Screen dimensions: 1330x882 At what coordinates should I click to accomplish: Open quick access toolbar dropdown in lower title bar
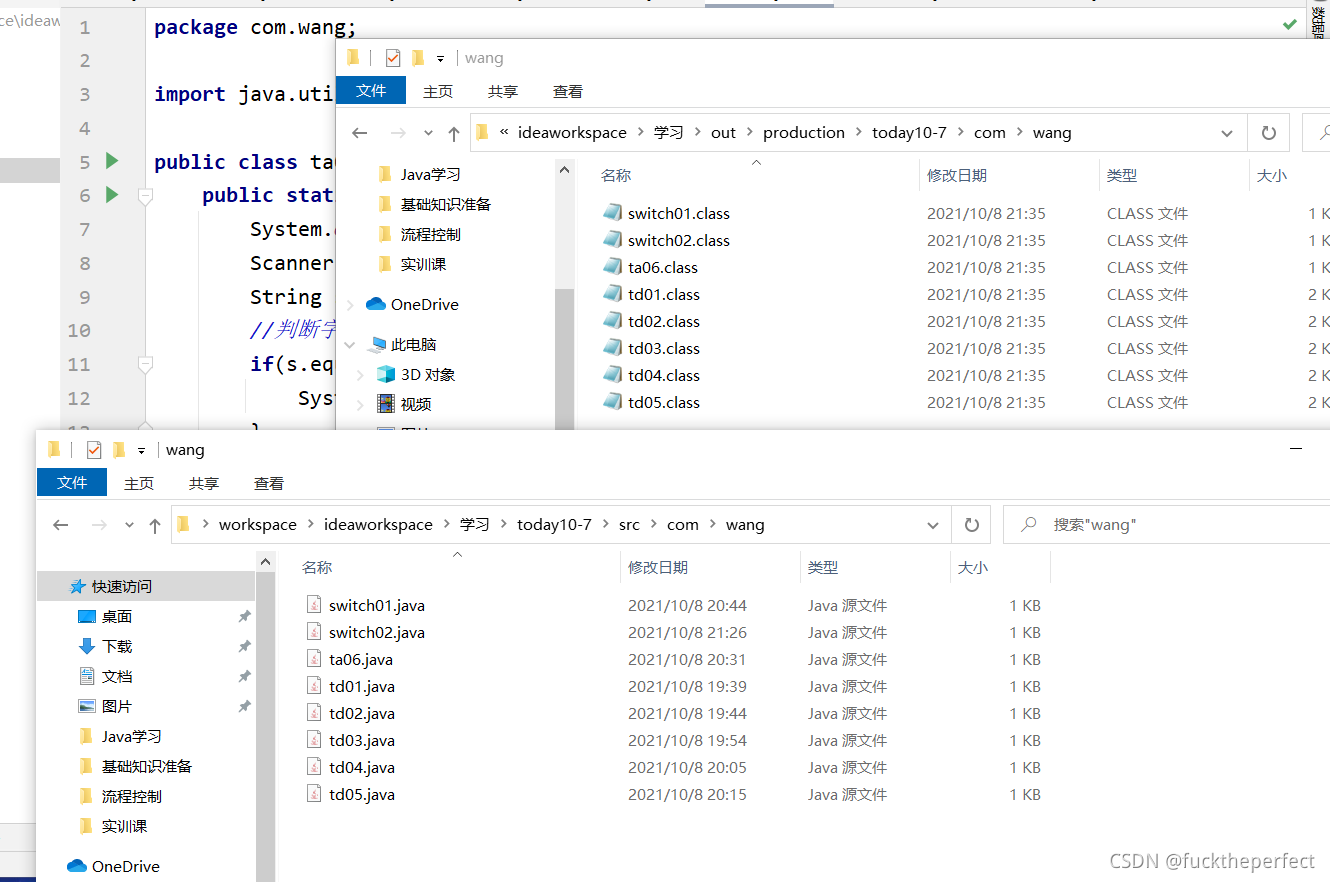142,451
